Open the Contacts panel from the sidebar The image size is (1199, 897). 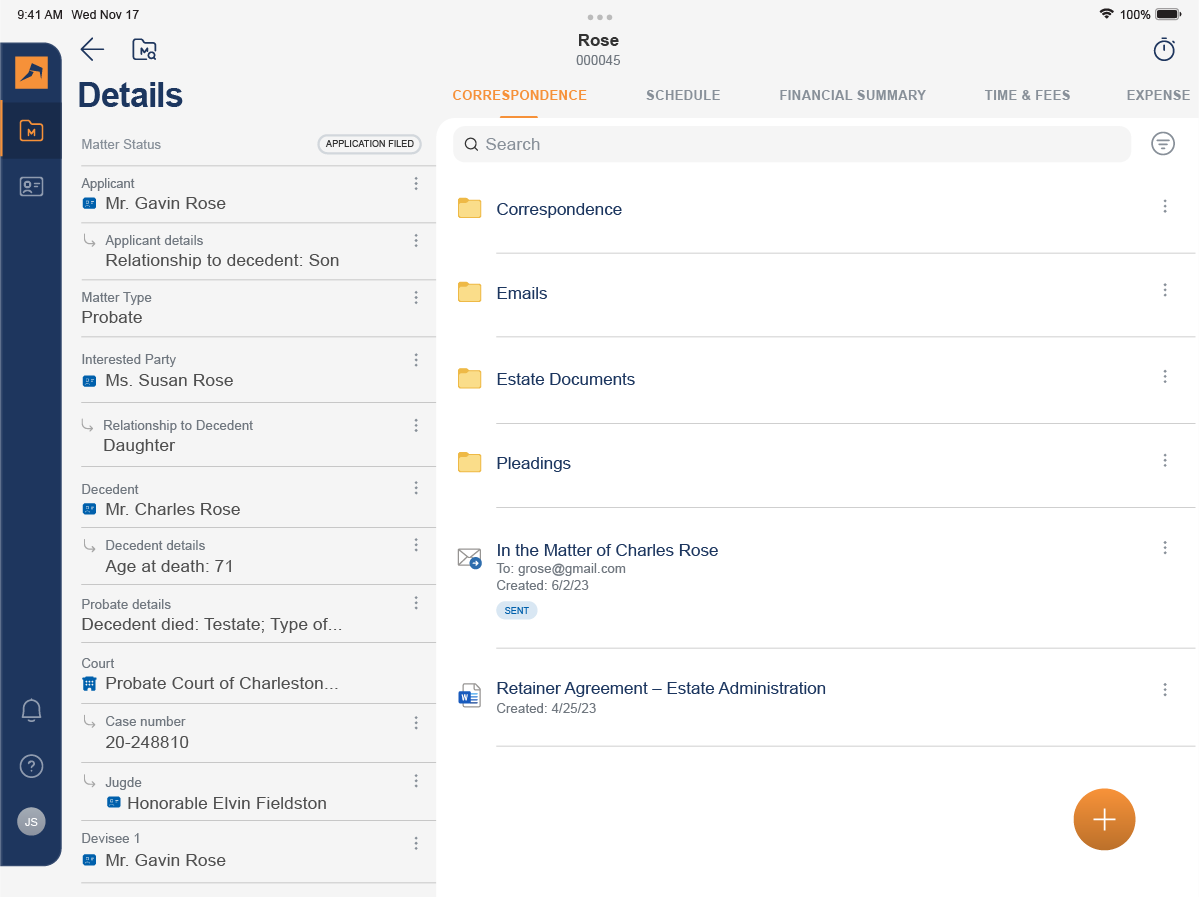coord(31,185)
